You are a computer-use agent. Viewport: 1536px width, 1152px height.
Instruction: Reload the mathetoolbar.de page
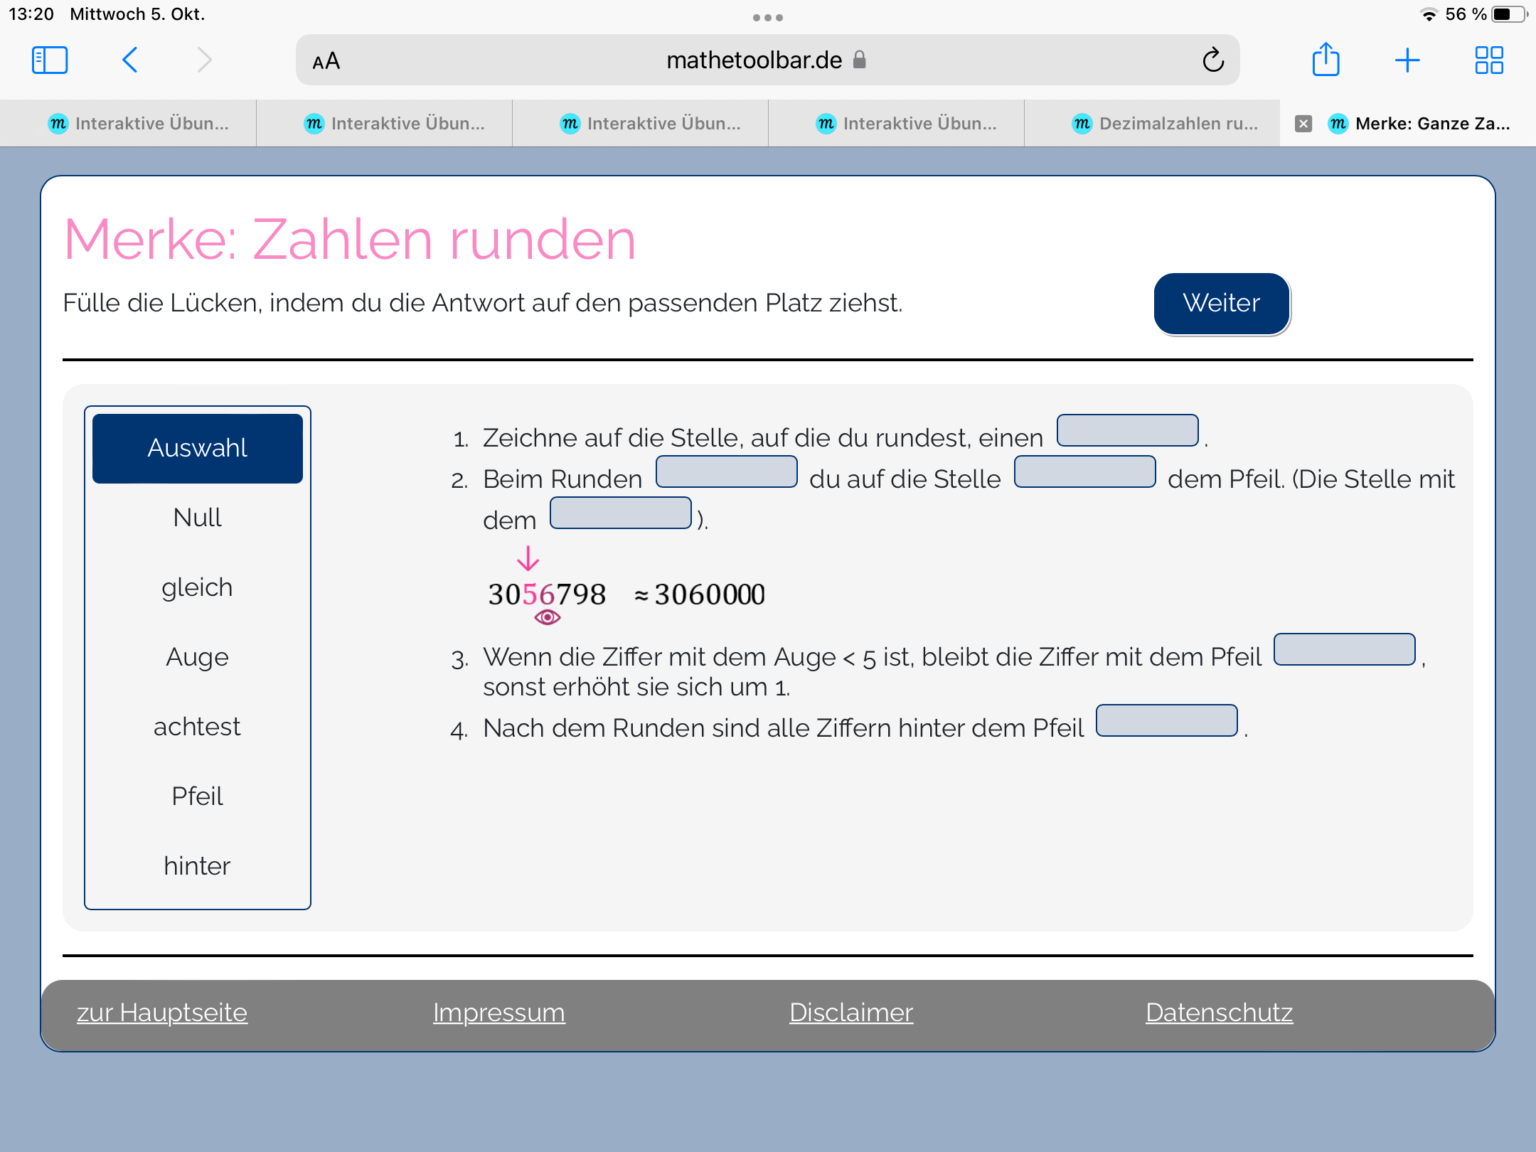1213,60
